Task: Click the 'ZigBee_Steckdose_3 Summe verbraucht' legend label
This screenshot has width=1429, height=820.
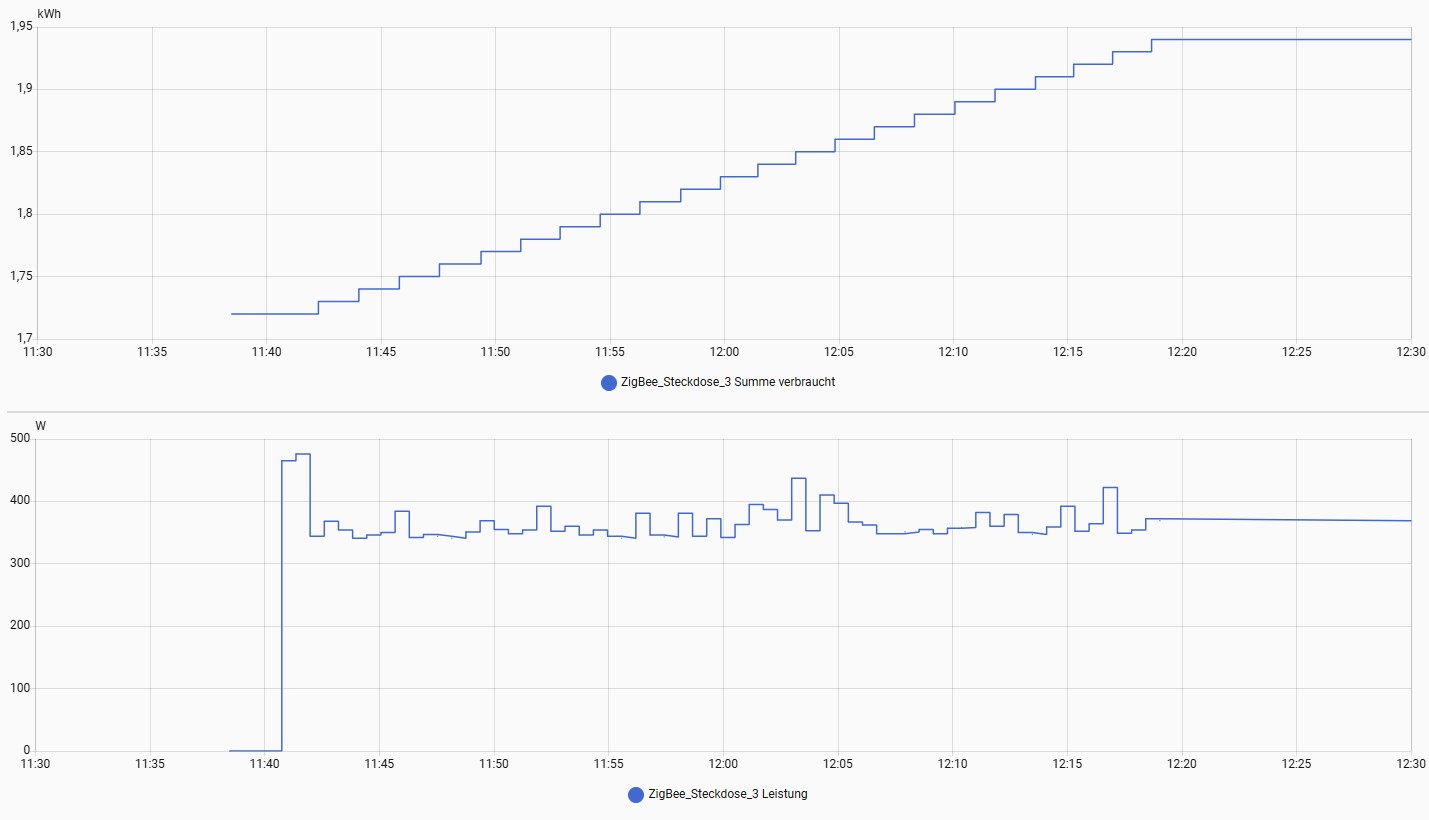Action: pyautogui.click(x=727, y=382)
